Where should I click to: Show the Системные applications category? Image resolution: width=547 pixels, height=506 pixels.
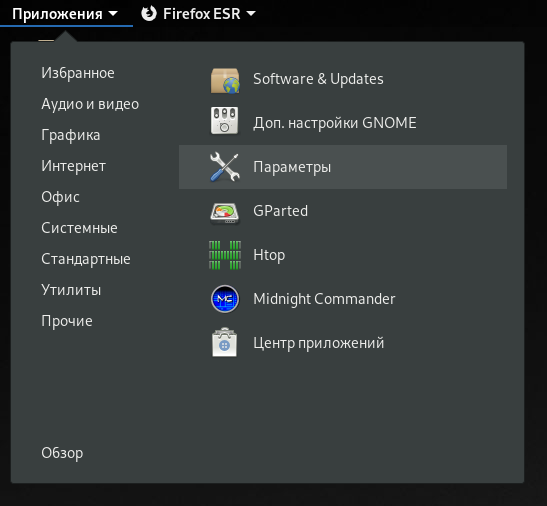pos(79,228)
